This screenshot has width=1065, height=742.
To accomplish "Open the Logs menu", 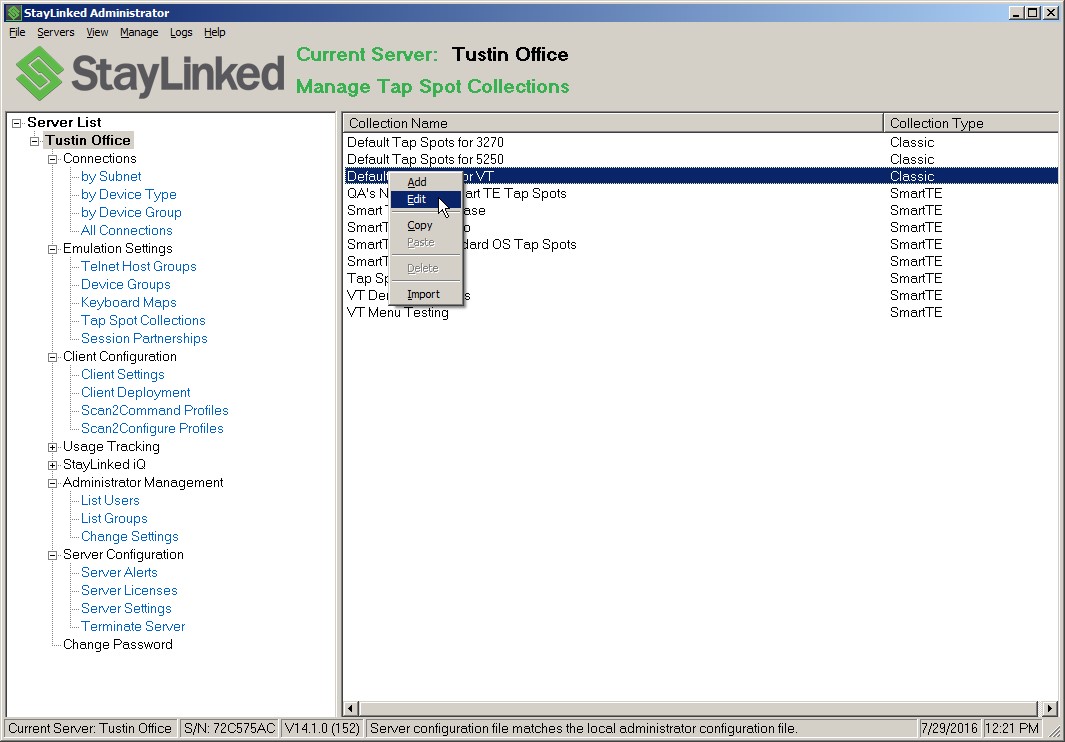I will (x=181, y=32).
